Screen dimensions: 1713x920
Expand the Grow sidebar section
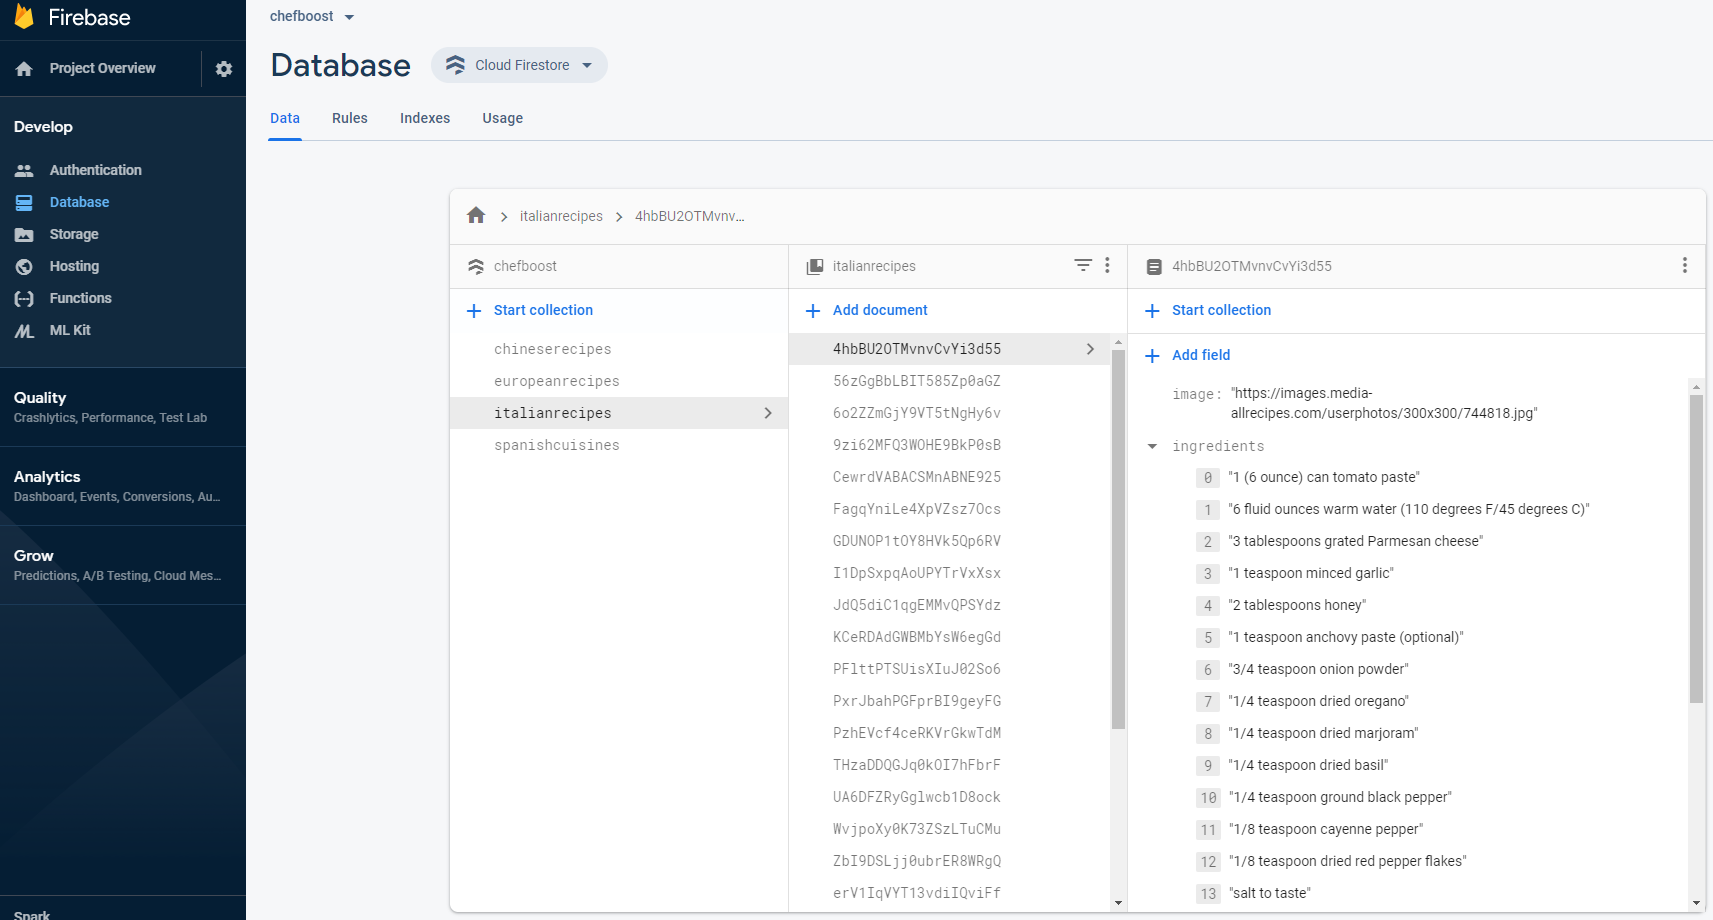coord(123,565)
